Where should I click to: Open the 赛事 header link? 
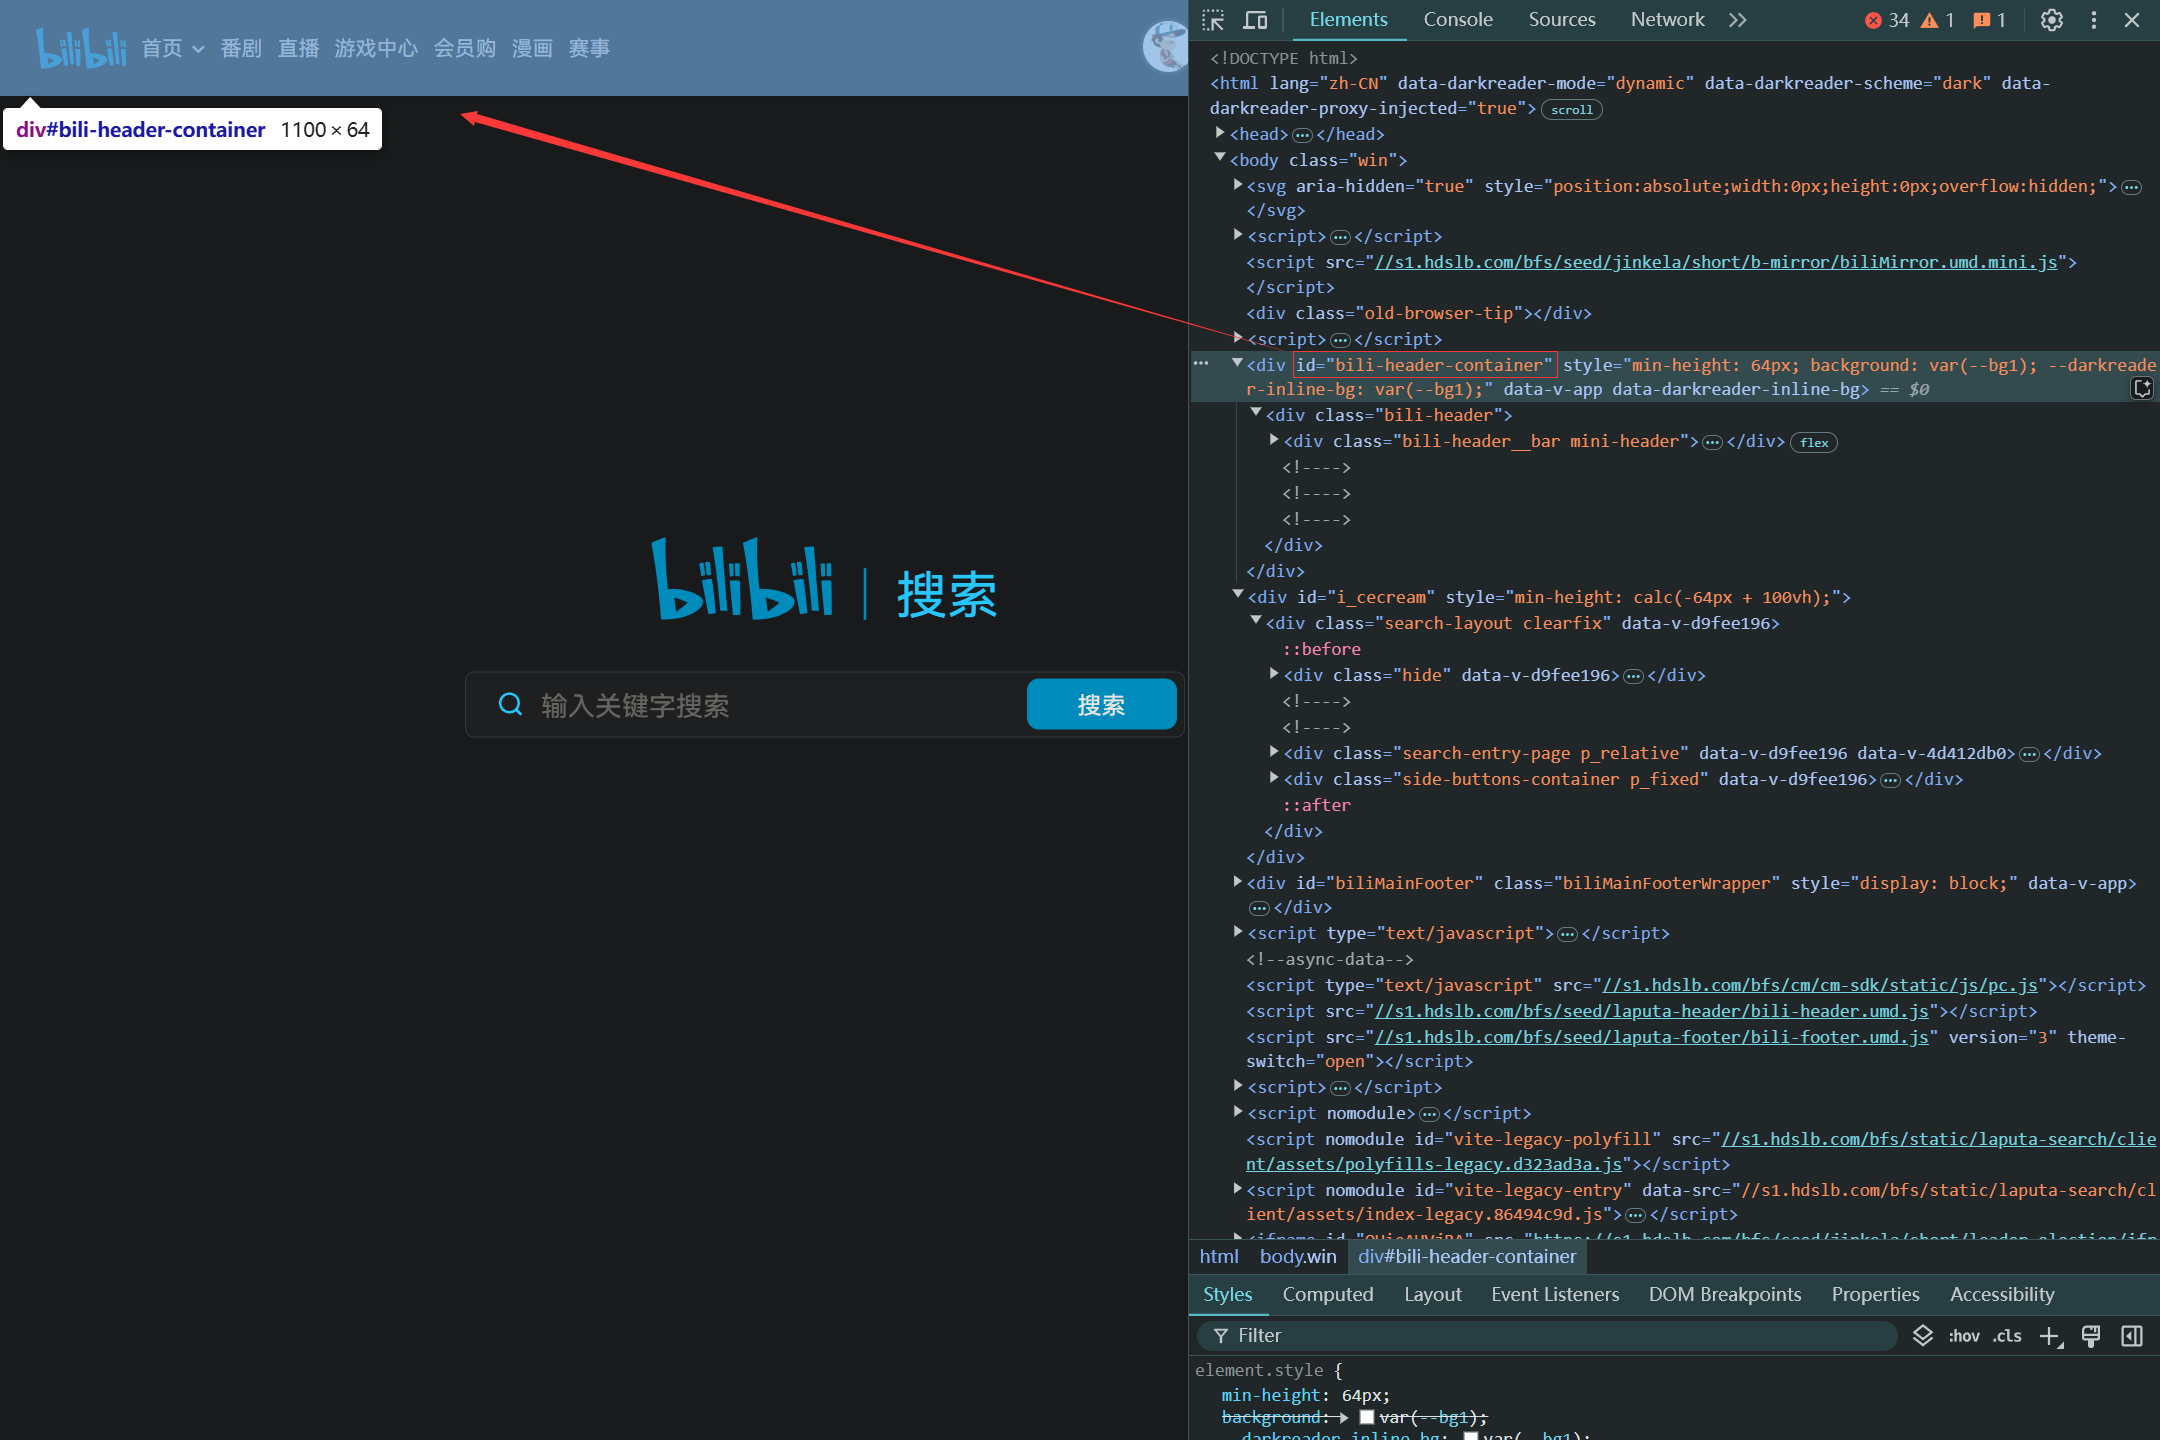pyautogui.click(x=589, y=48)
